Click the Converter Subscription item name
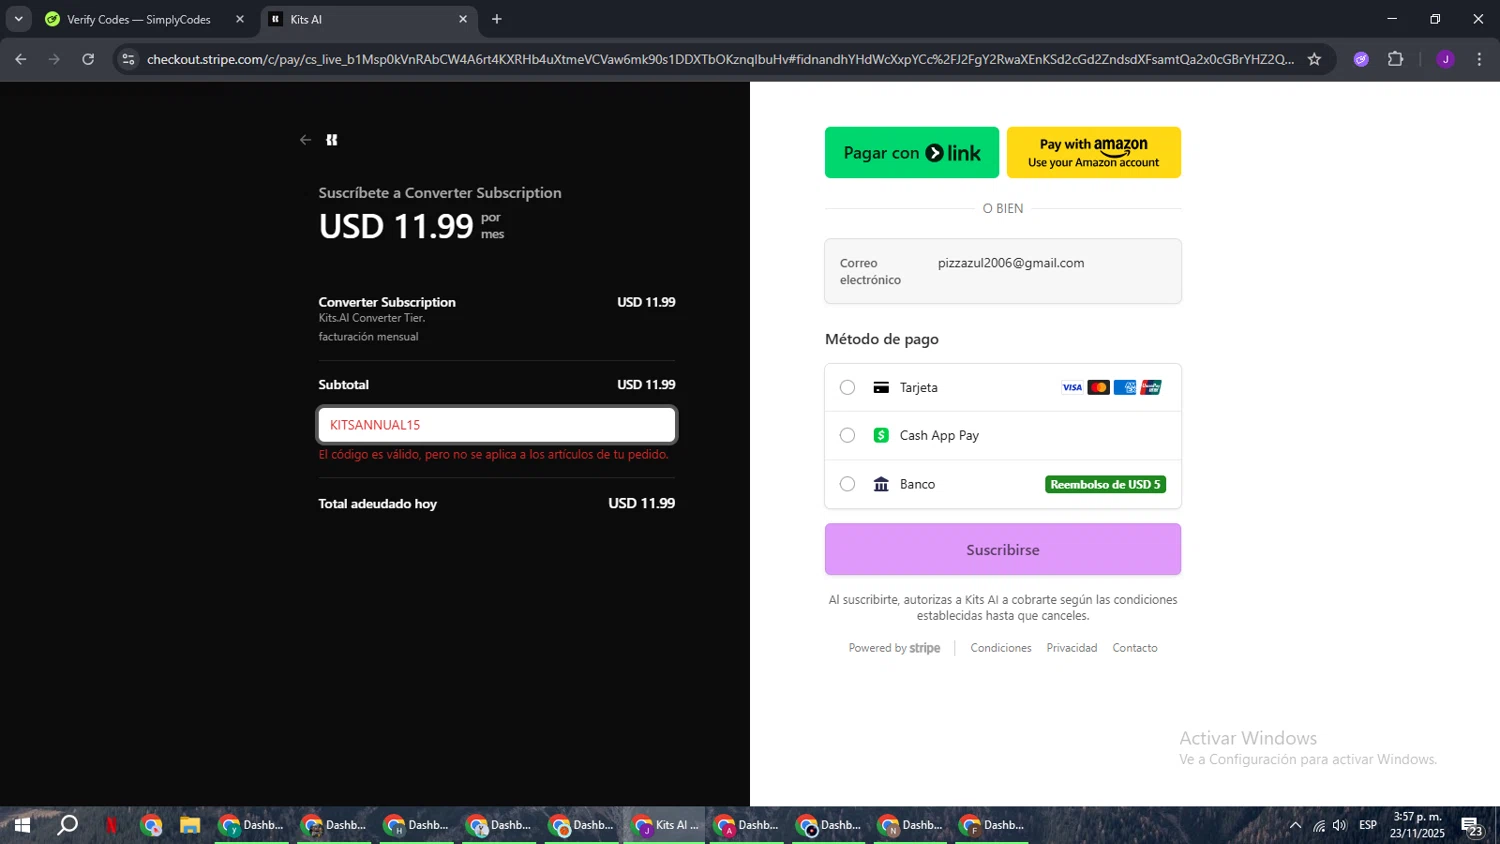 [x=387, y=302]
